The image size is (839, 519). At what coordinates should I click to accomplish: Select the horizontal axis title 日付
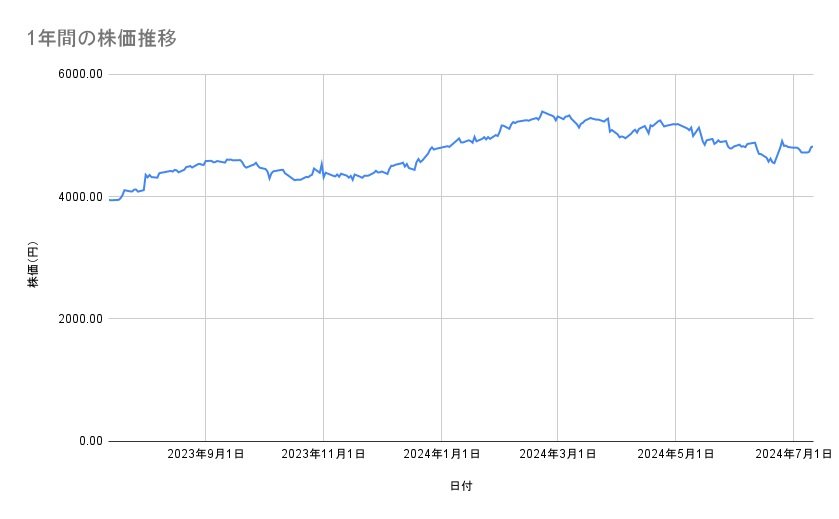tap(460, 486)
